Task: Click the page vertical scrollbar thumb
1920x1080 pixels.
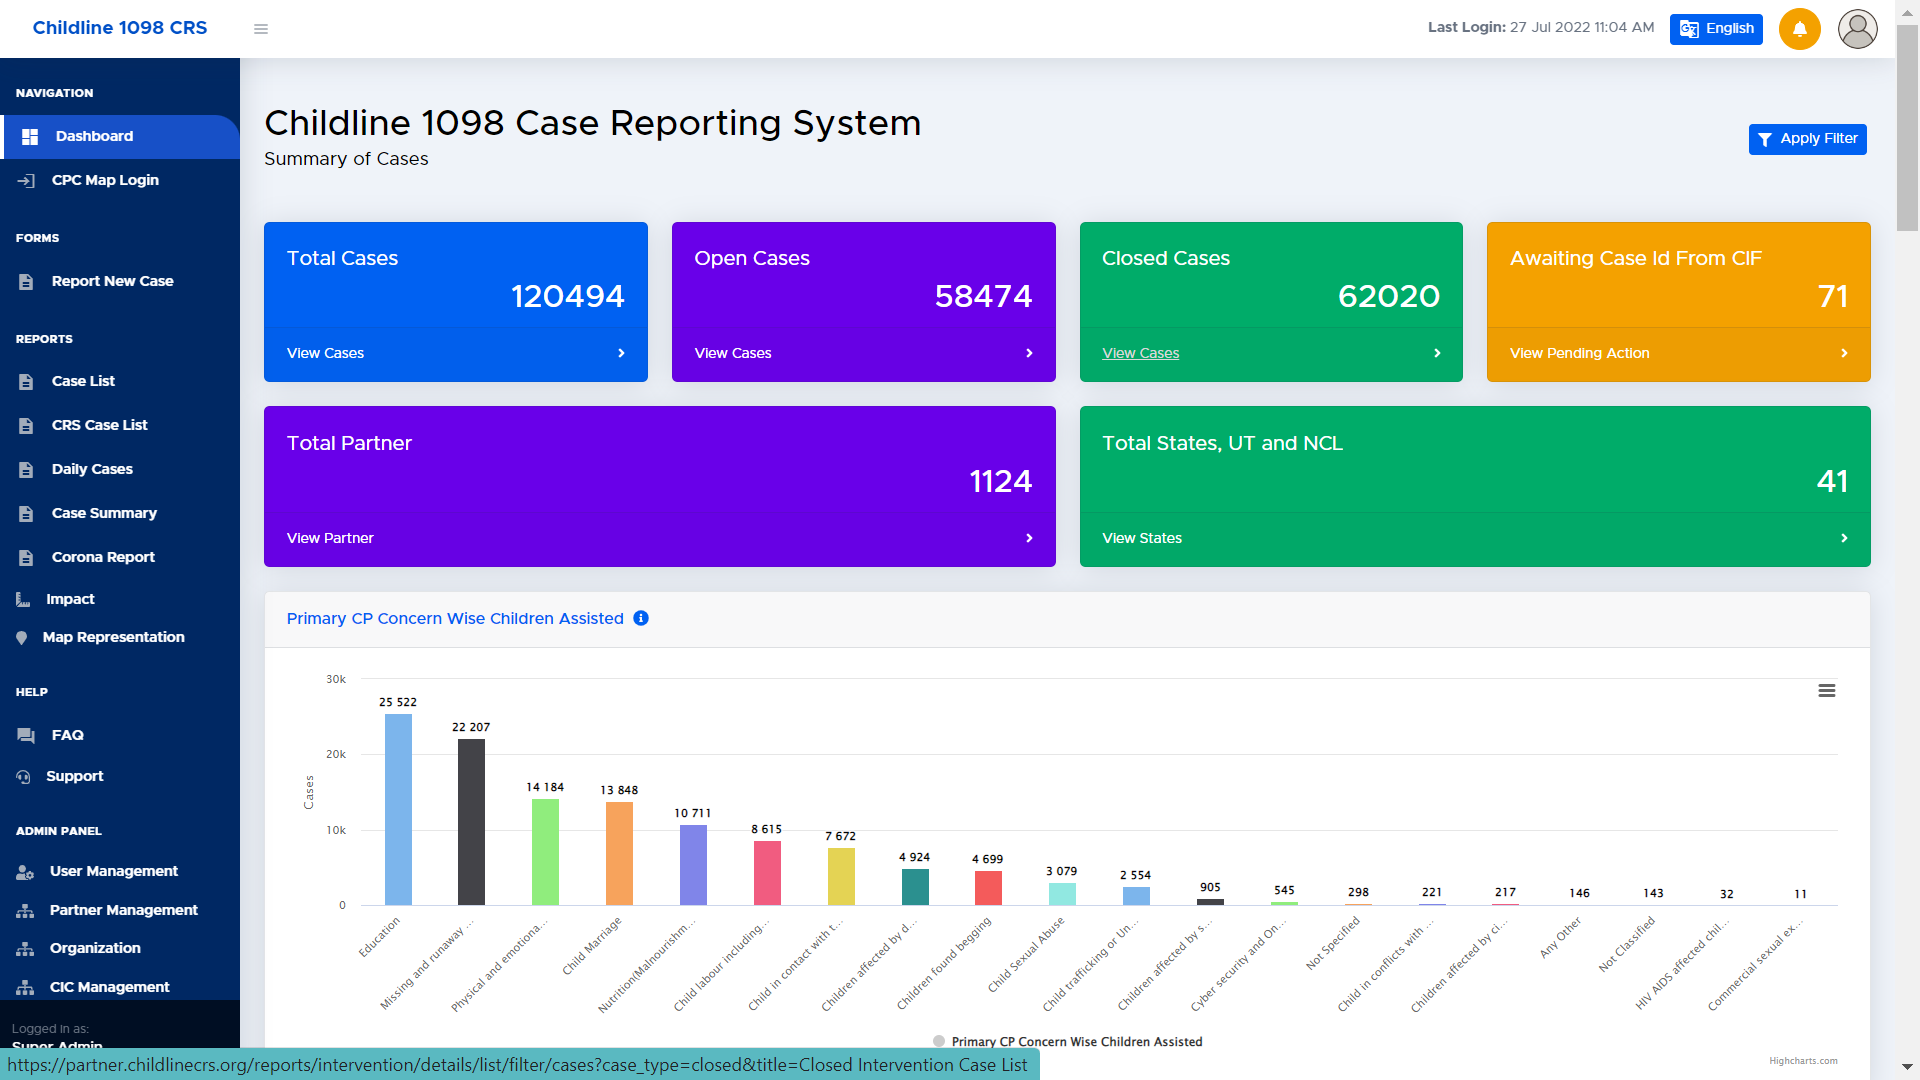Action: pyautogui.click(x=1907, y=128)
